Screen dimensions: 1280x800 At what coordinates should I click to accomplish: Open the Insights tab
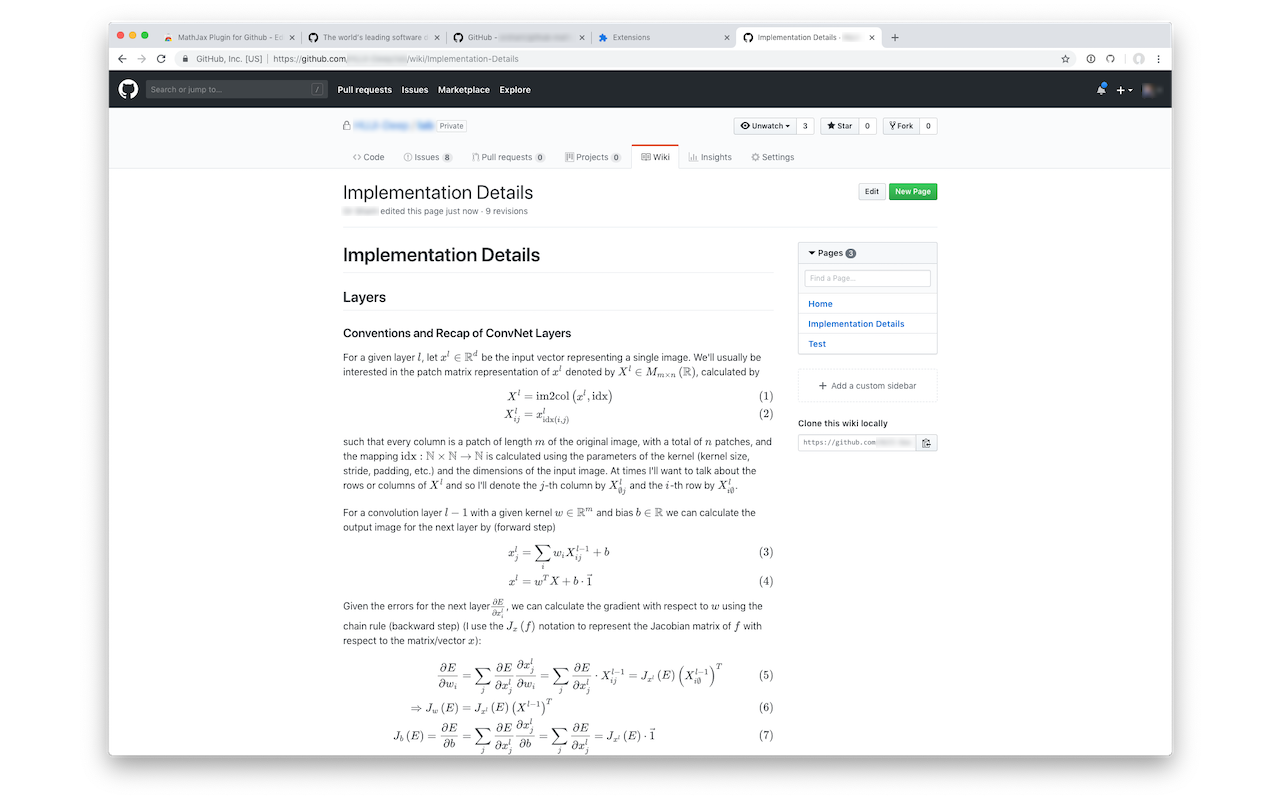(710, 157)
